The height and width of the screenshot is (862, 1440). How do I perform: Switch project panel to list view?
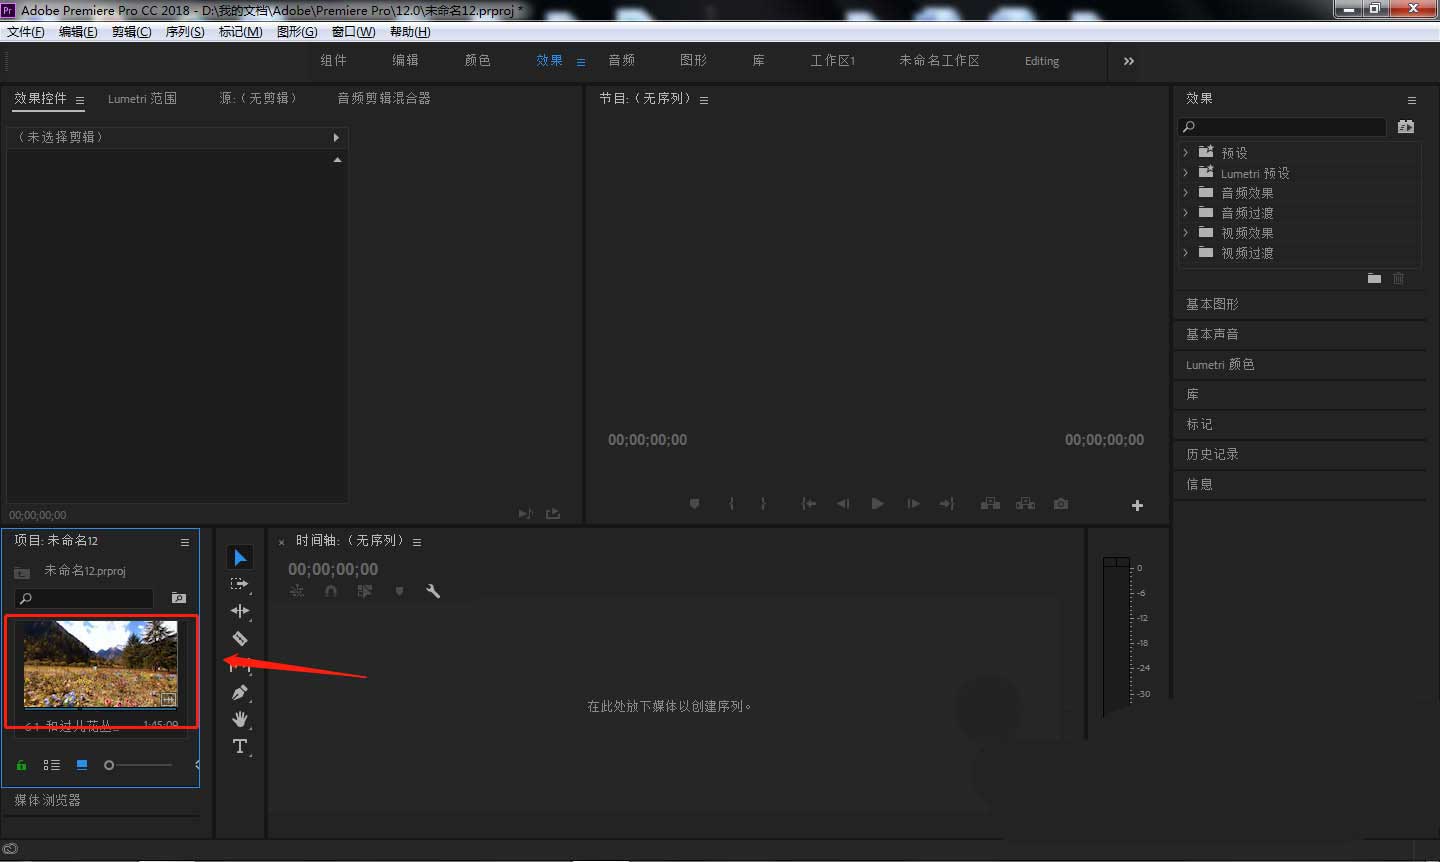click(x=52, y=765)
